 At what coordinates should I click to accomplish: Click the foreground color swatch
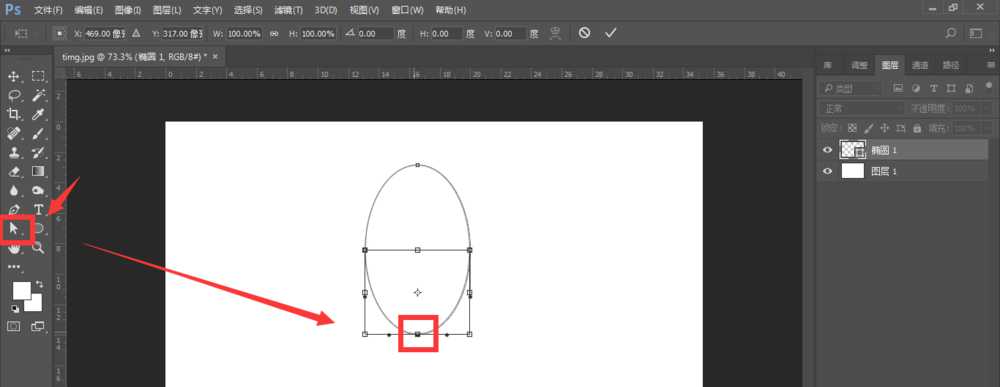click(x=22, y=291)
